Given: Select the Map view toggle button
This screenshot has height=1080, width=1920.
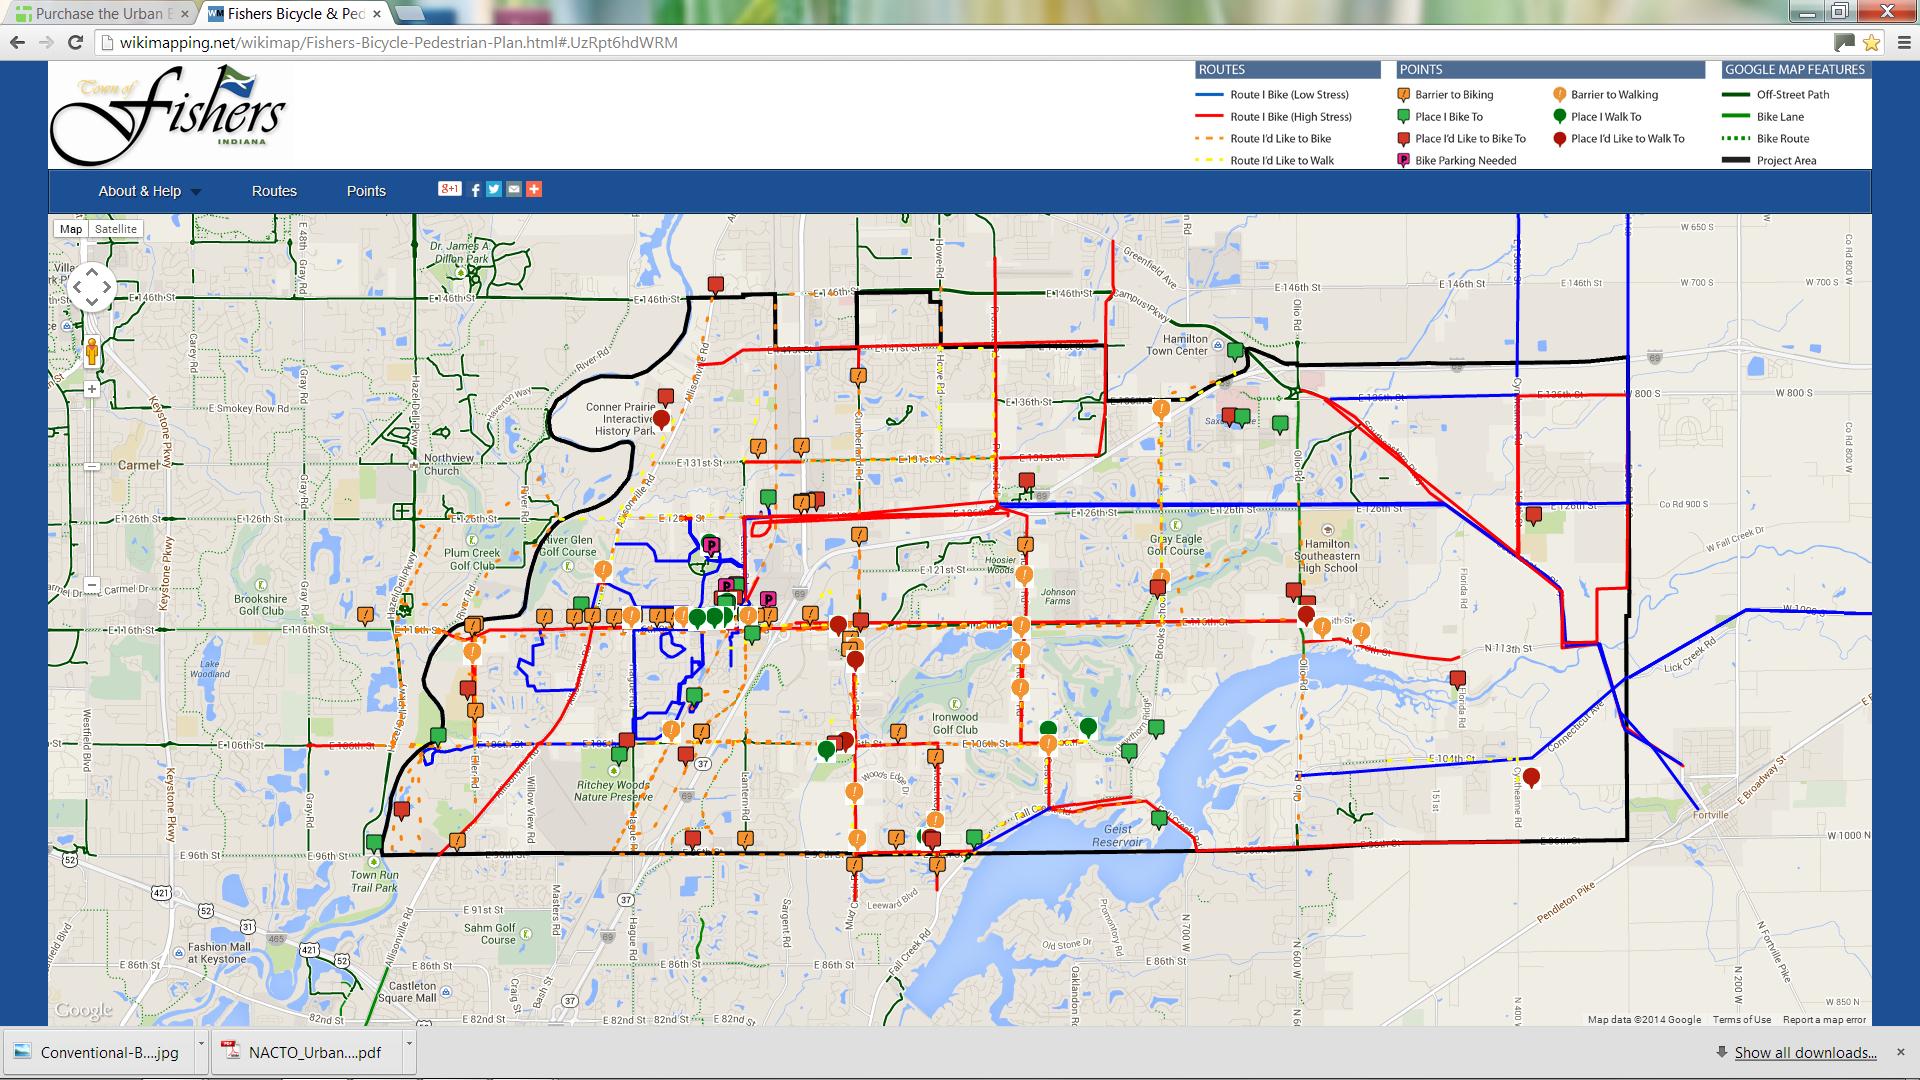Looking at the screenshot, I should click(71, 229).
